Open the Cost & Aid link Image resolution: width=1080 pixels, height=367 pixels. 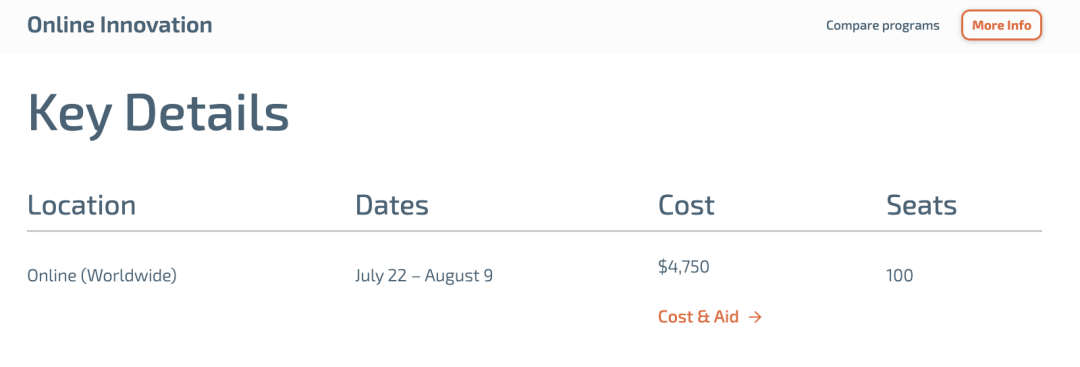tap(709, 317)
